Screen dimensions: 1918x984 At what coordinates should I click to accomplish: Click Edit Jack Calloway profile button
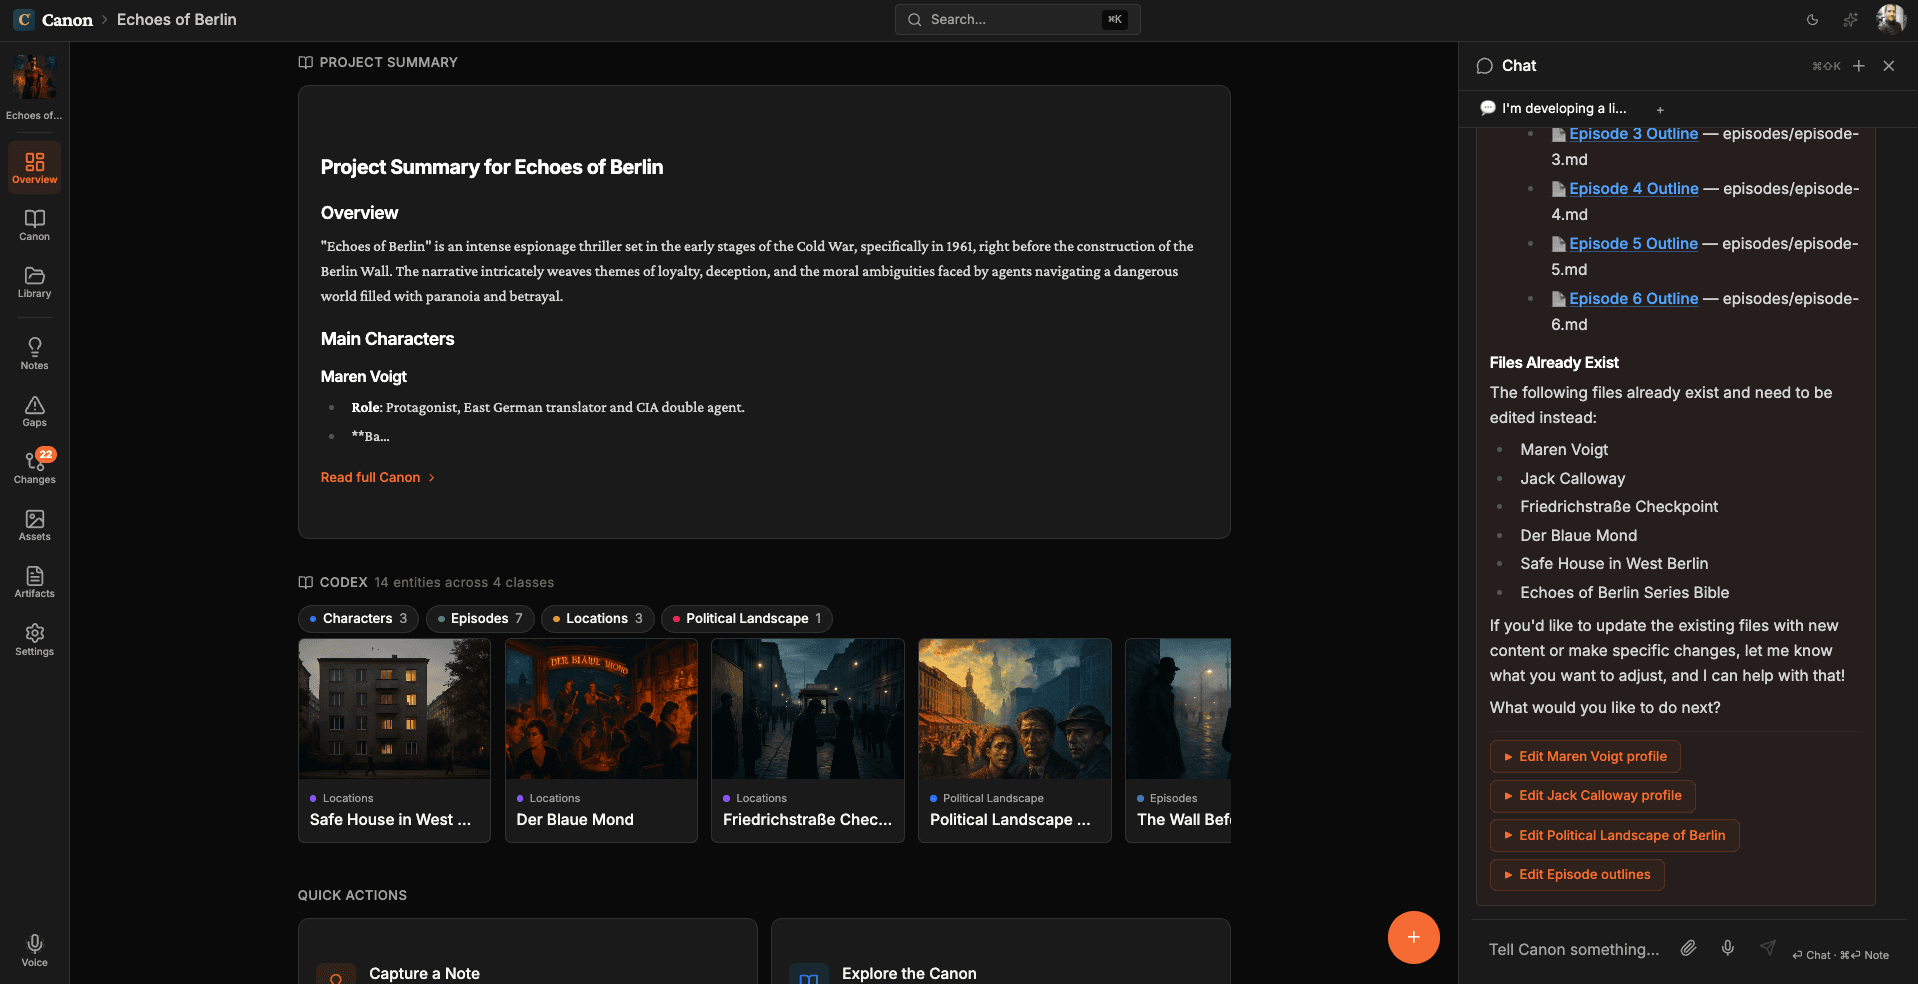[1592, 796]
